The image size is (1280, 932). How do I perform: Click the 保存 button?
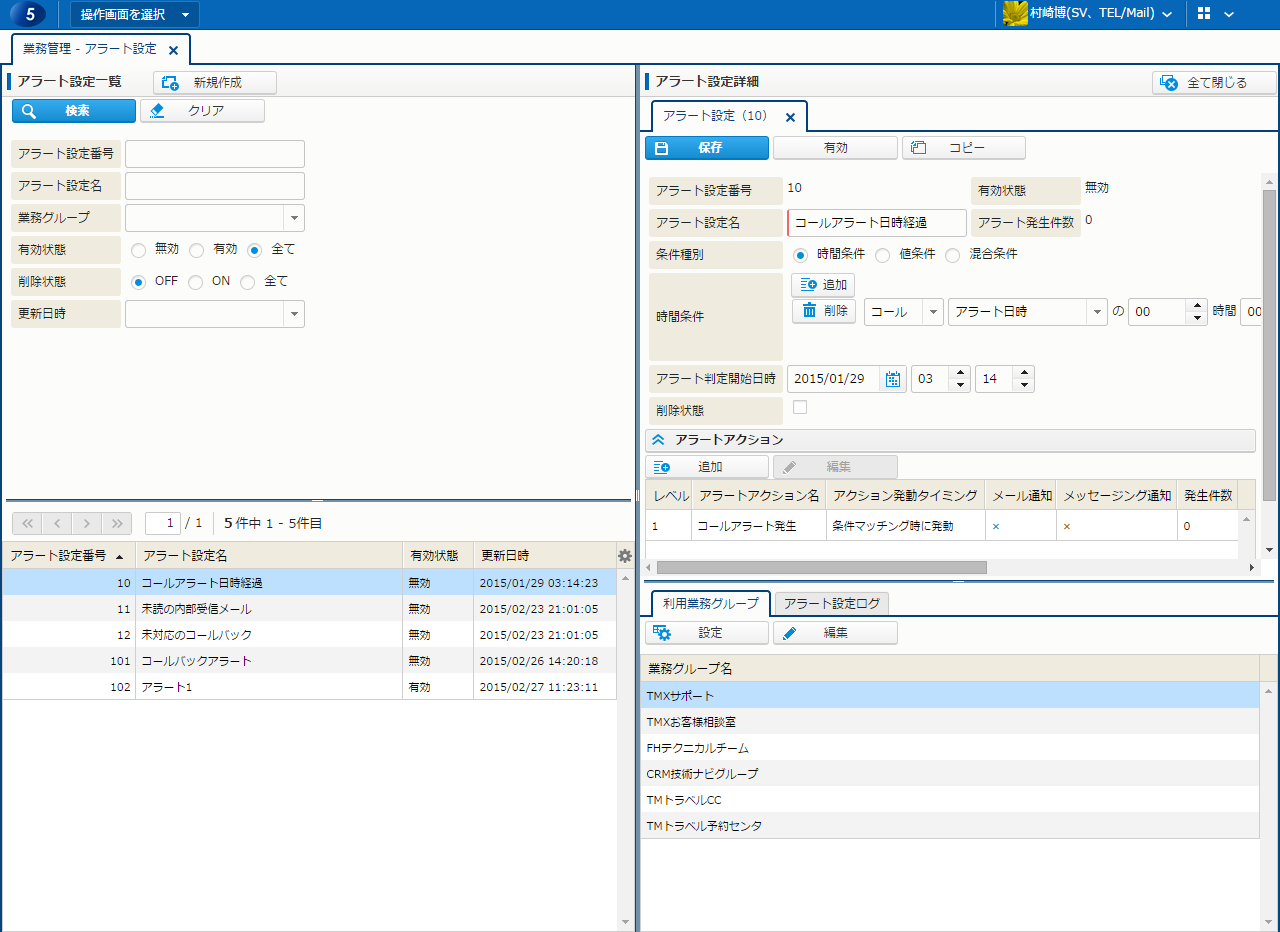coord(707,148)
